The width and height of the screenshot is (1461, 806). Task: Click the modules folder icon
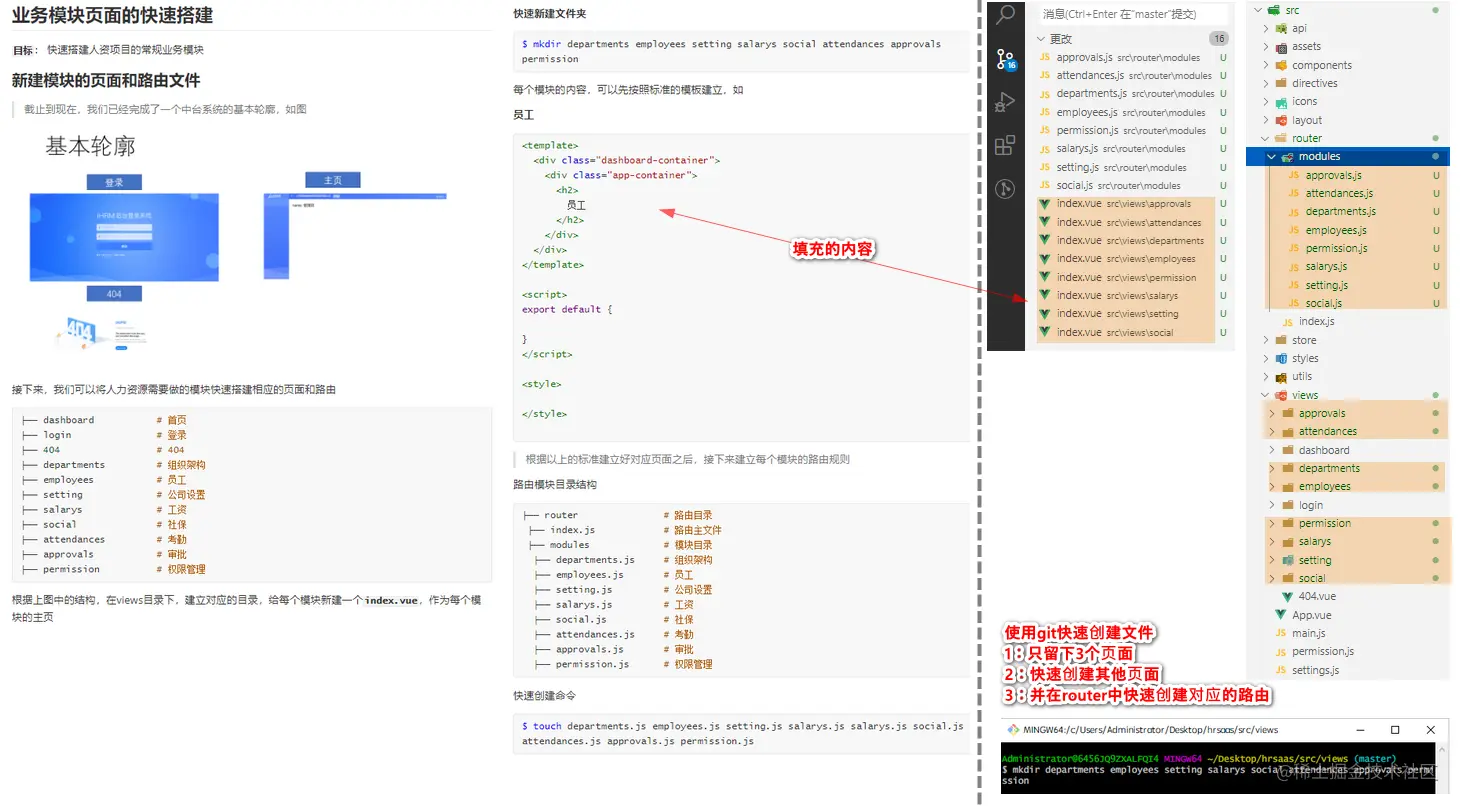1288,157
